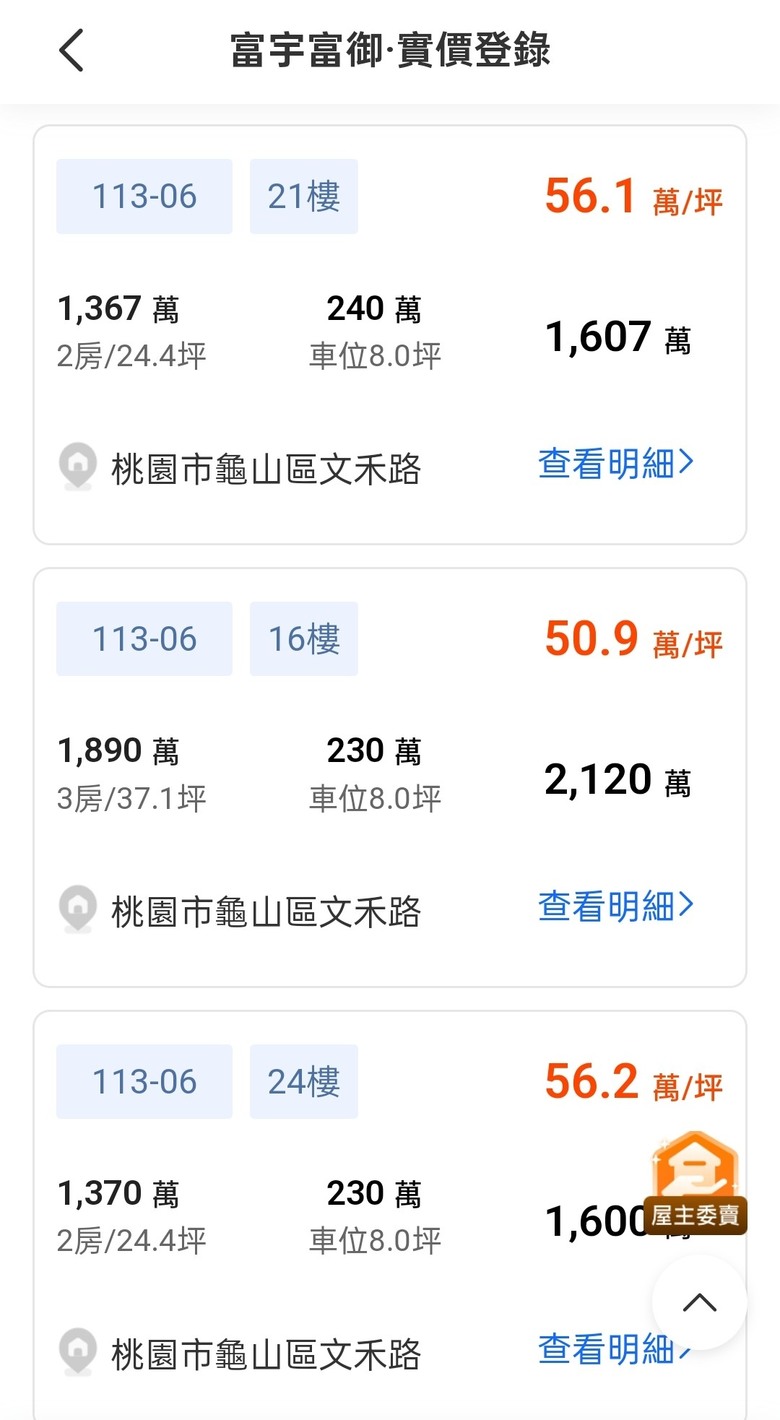Viewport: 780px width, 1420px height.
Task: Tap the back arrow icon
Action: (x=71, y=51)
